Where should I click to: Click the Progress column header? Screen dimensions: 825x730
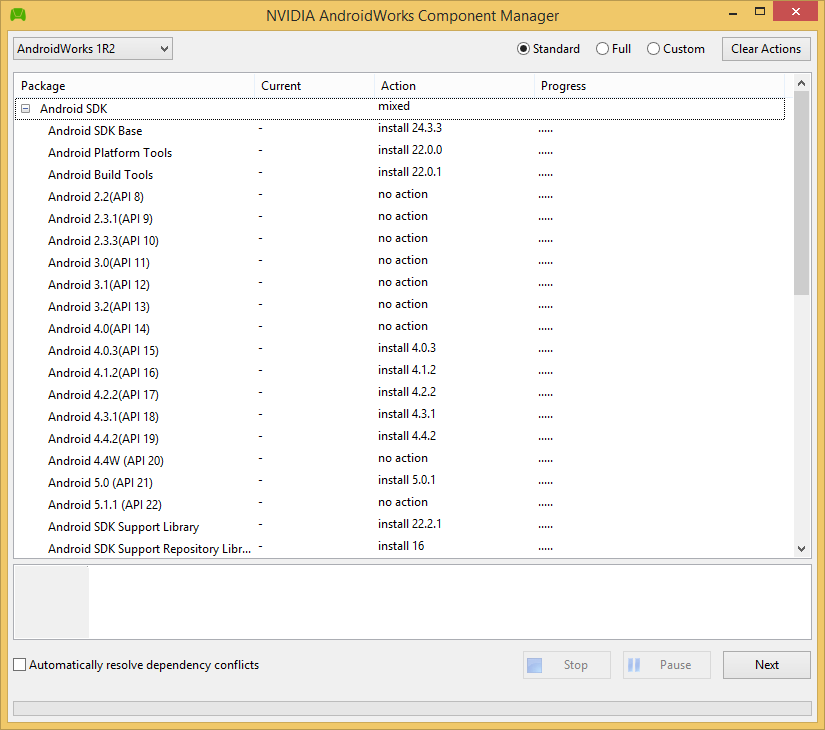660,86
